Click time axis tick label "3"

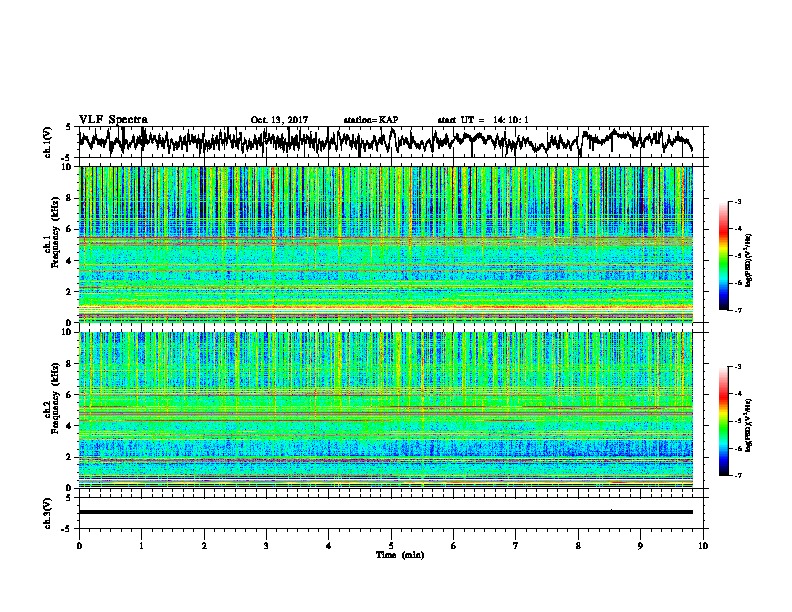click(x=266, y=546)
